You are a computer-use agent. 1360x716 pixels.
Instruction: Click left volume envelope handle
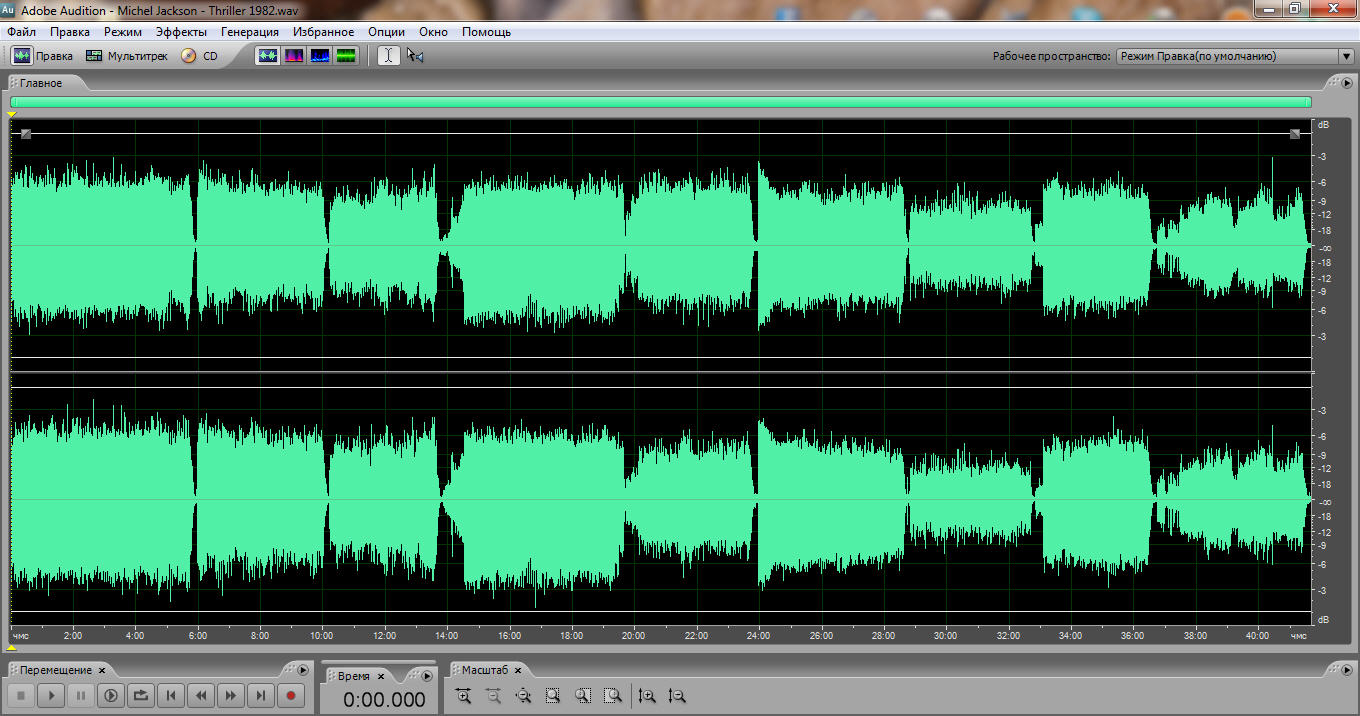coord(26,134)
